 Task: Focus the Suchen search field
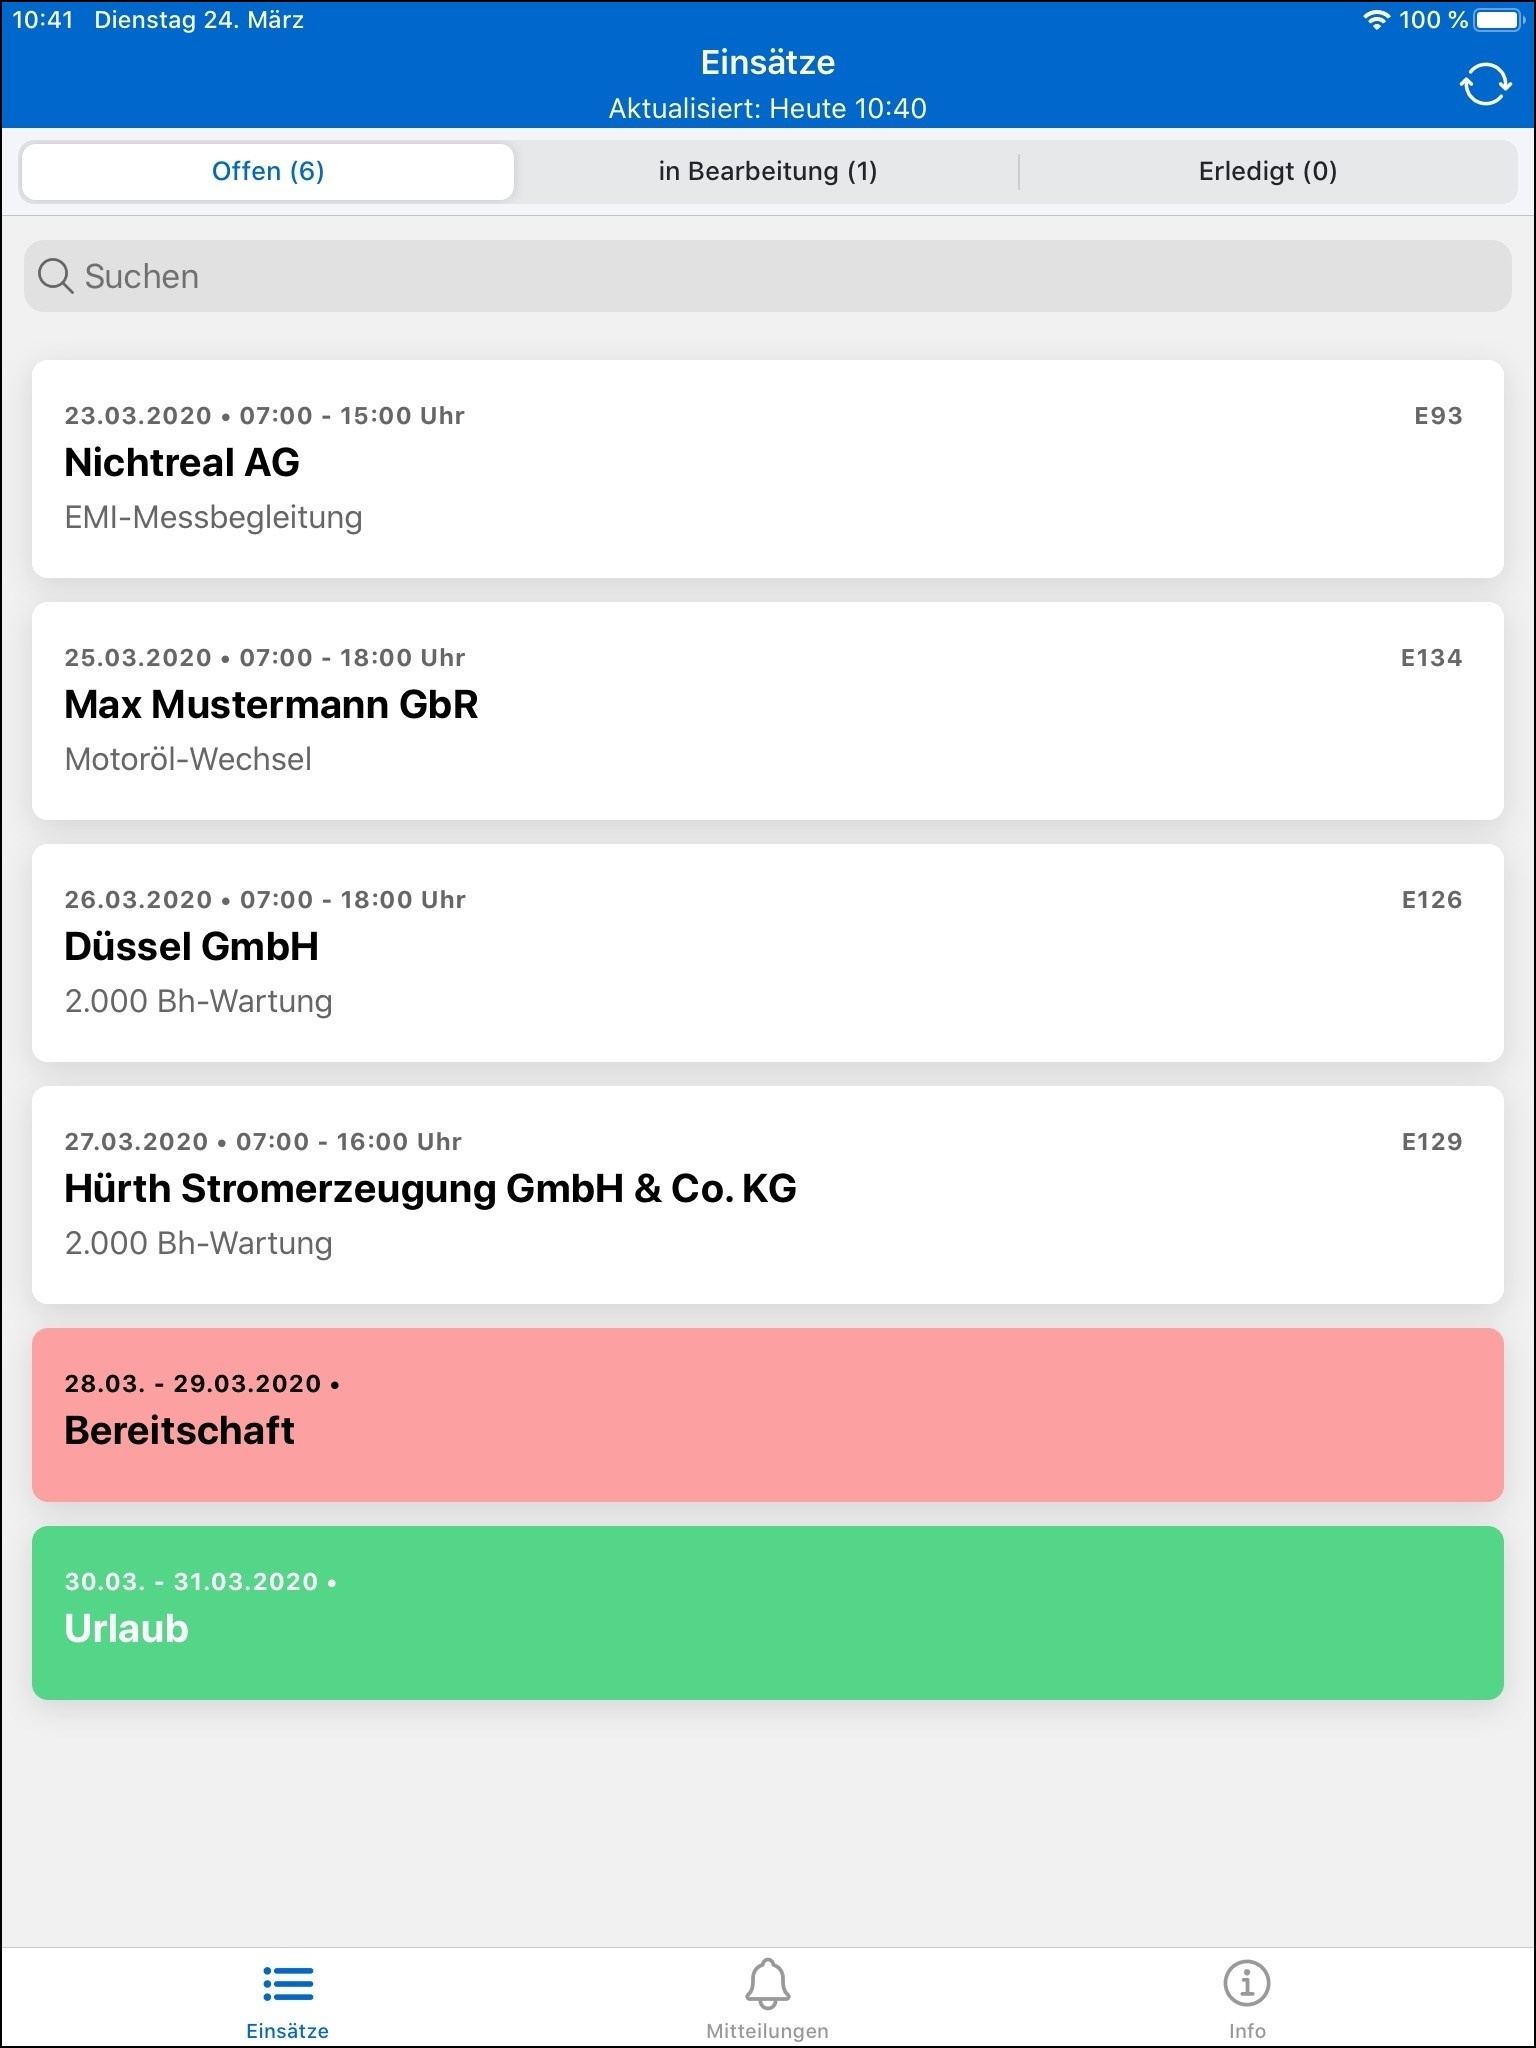click(767, 276)
